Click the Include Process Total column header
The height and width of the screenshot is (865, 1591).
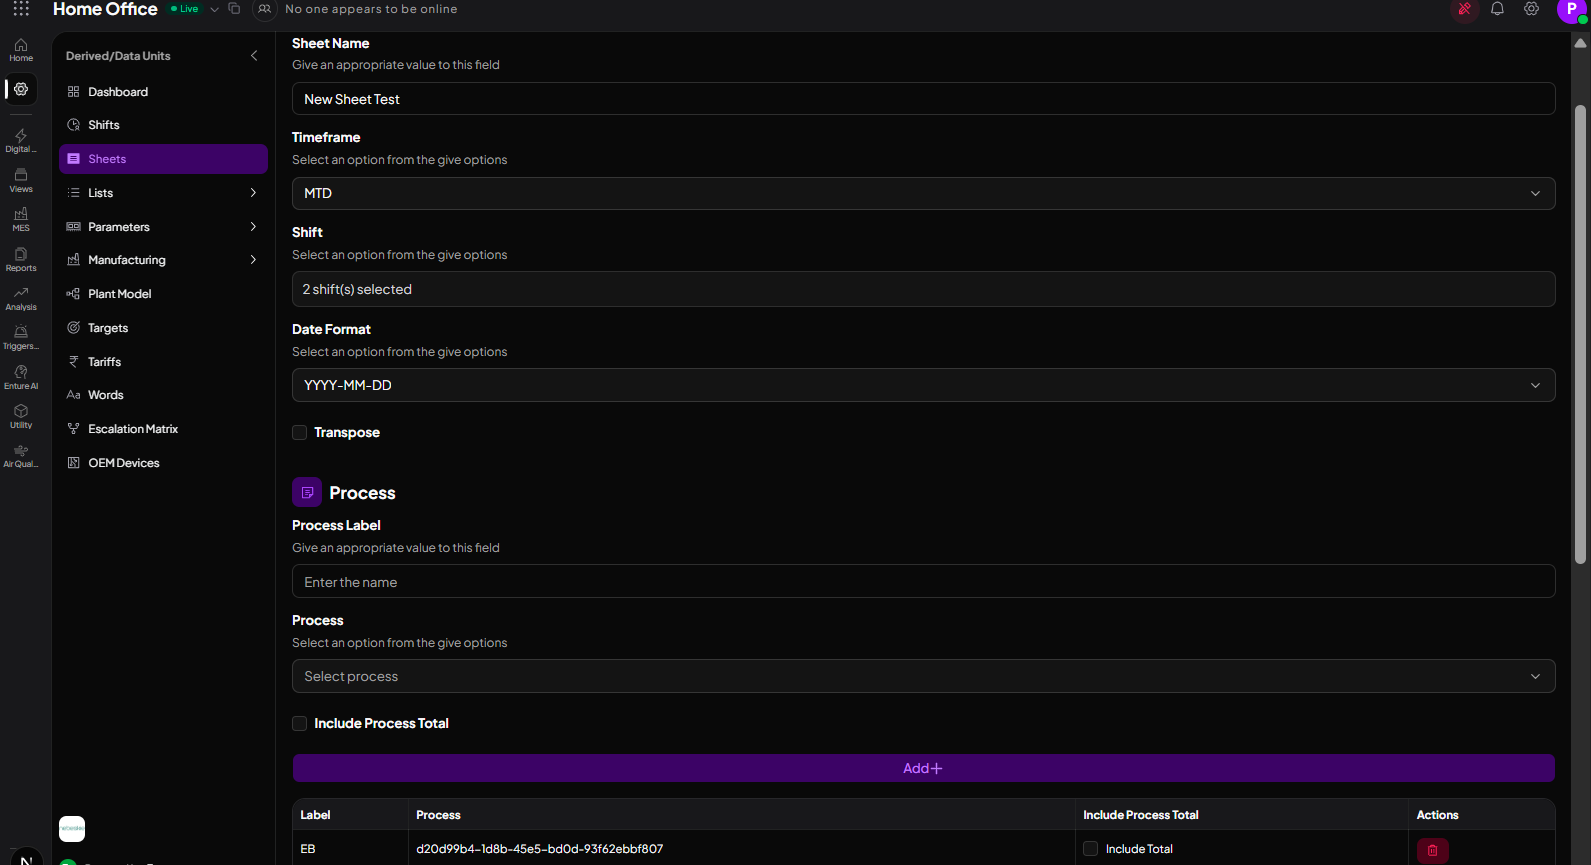(1141, 815)
